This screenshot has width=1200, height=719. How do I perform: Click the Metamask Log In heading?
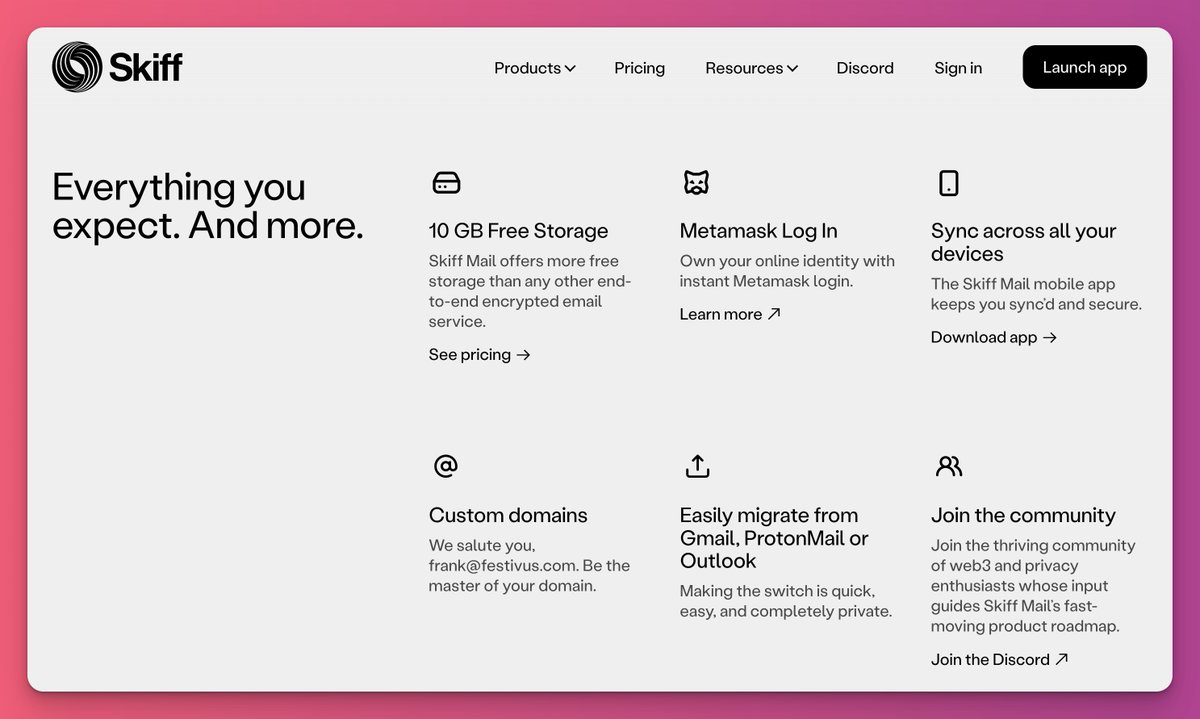pyautogui.click(x=759, y=231)
